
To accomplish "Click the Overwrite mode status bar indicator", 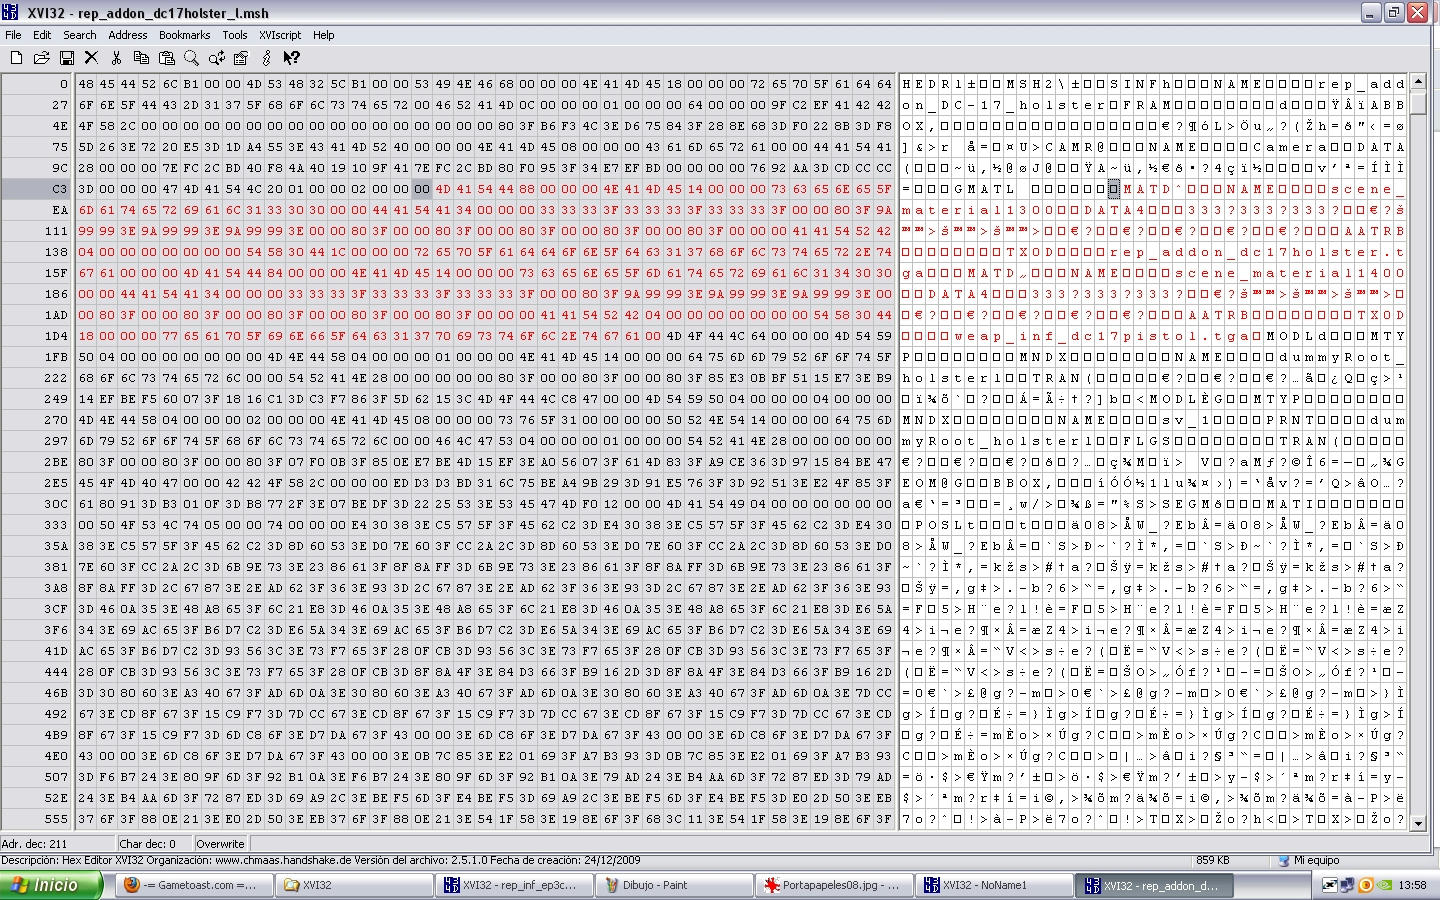I will [x=220, y=844].
